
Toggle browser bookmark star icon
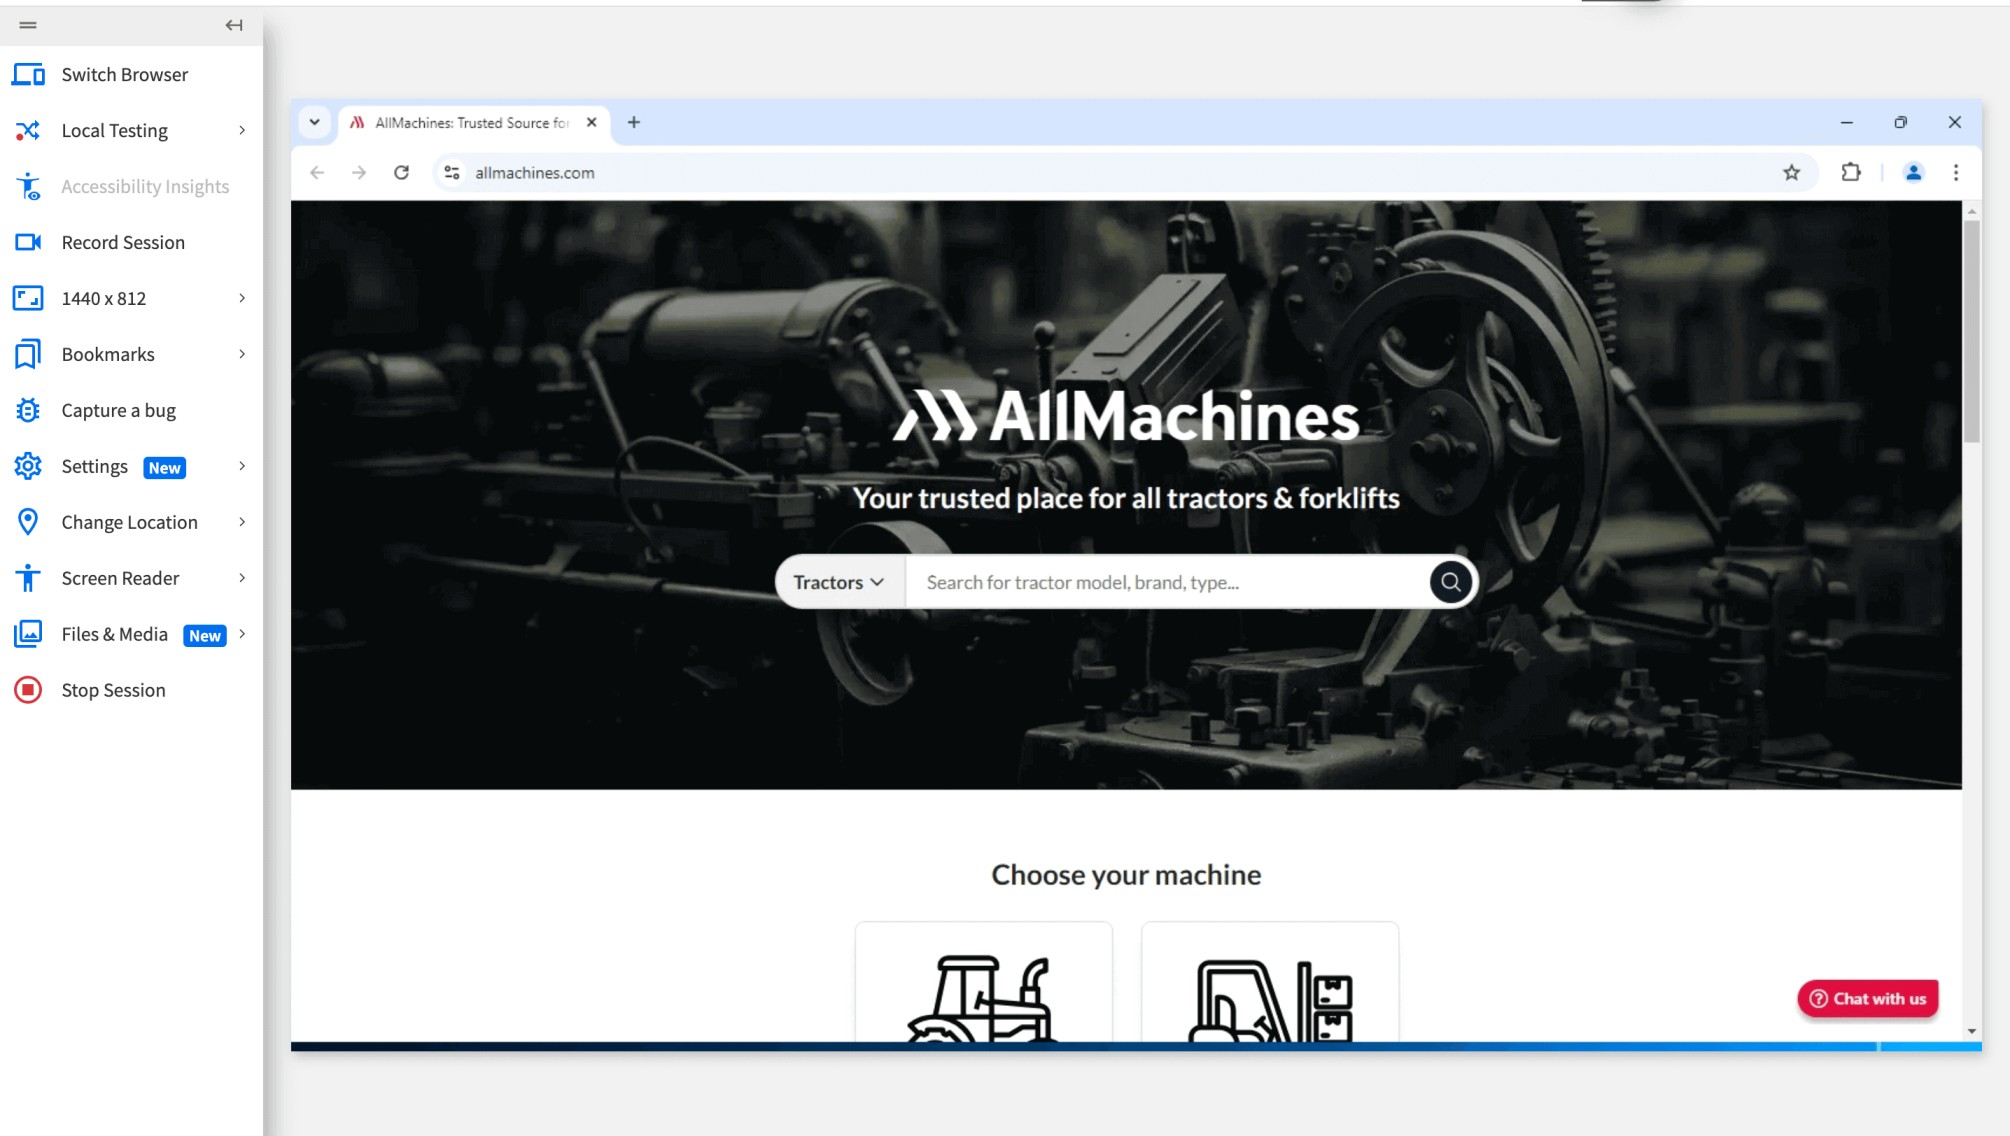pyautogui.click(x=1792, y=171)
